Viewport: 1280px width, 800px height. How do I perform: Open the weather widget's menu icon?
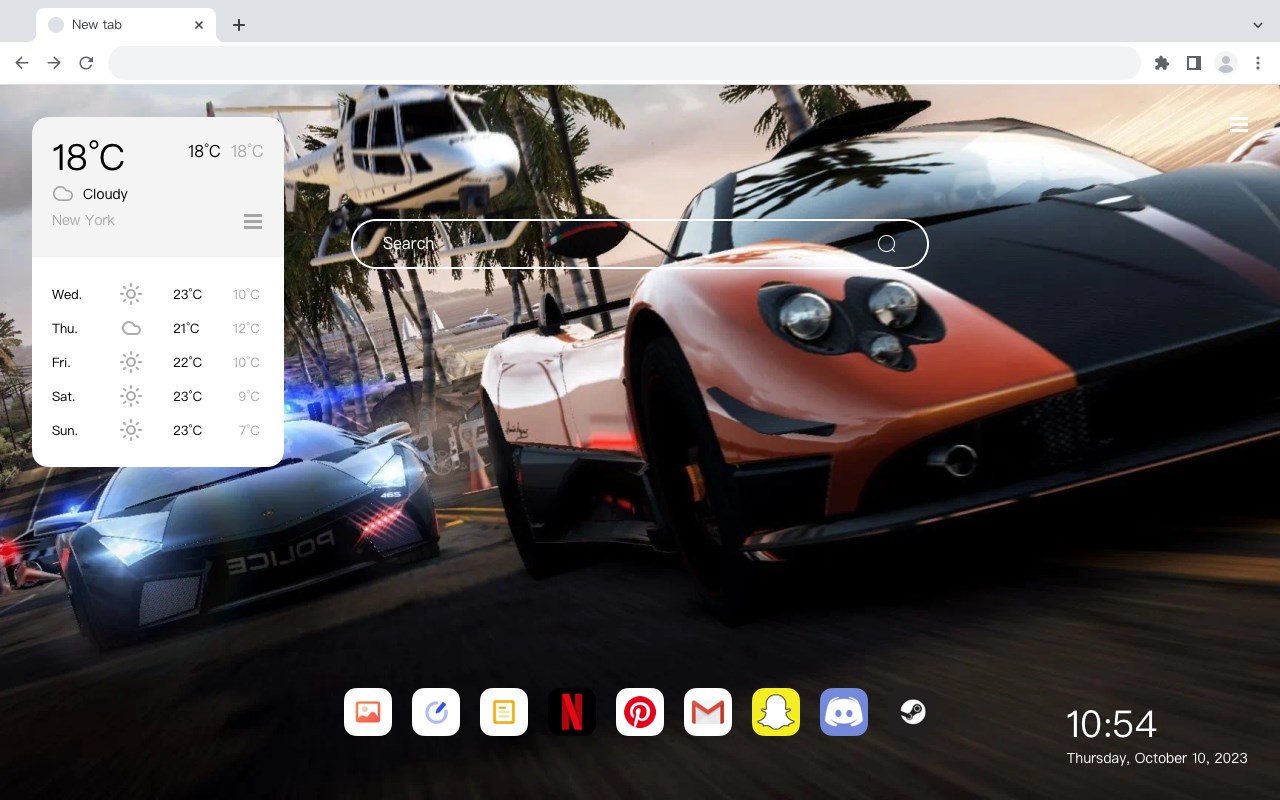(x=253, y=221)
